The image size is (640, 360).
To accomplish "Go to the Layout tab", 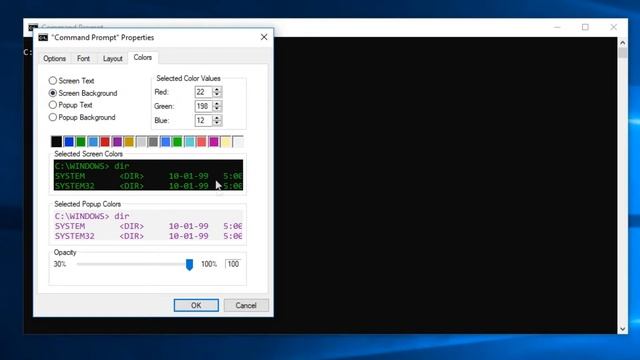I will click(x=113, y=58).
